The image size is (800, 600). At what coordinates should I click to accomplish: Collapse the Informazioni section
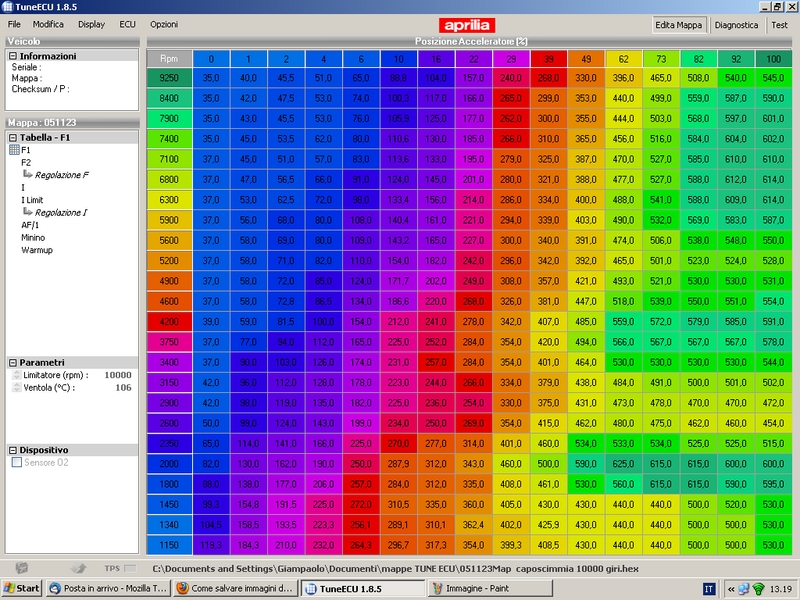pos(13,56)
